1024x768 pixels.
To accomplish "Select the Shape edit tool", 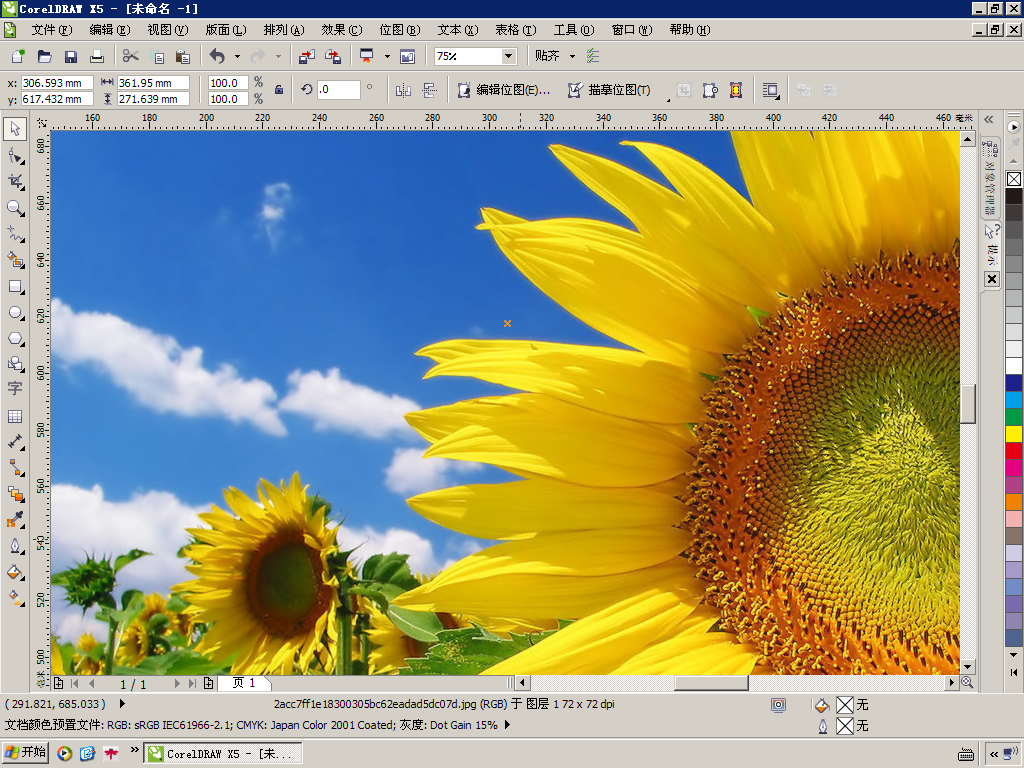I will (15, 155).
